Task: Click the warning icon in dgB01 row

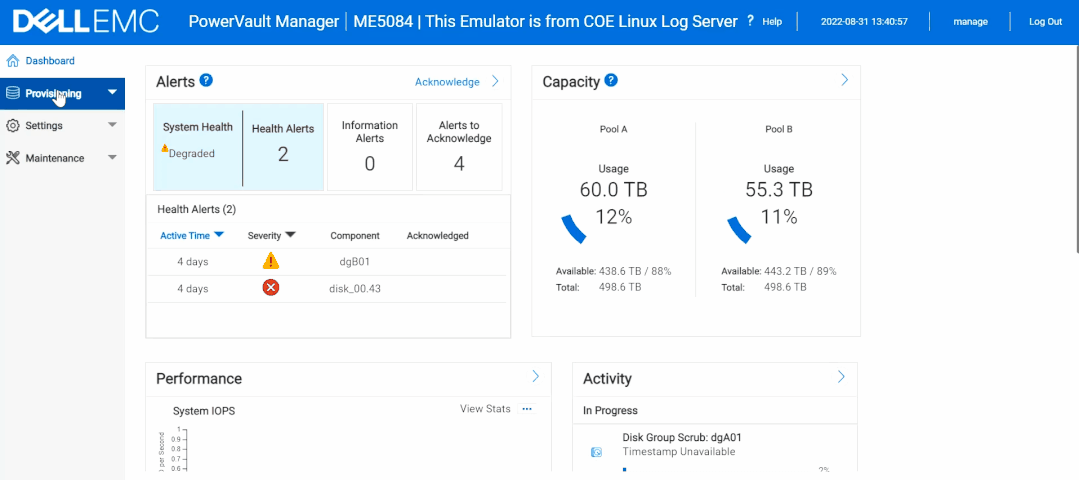Action: pyautogui.click(x=271, y=261)
